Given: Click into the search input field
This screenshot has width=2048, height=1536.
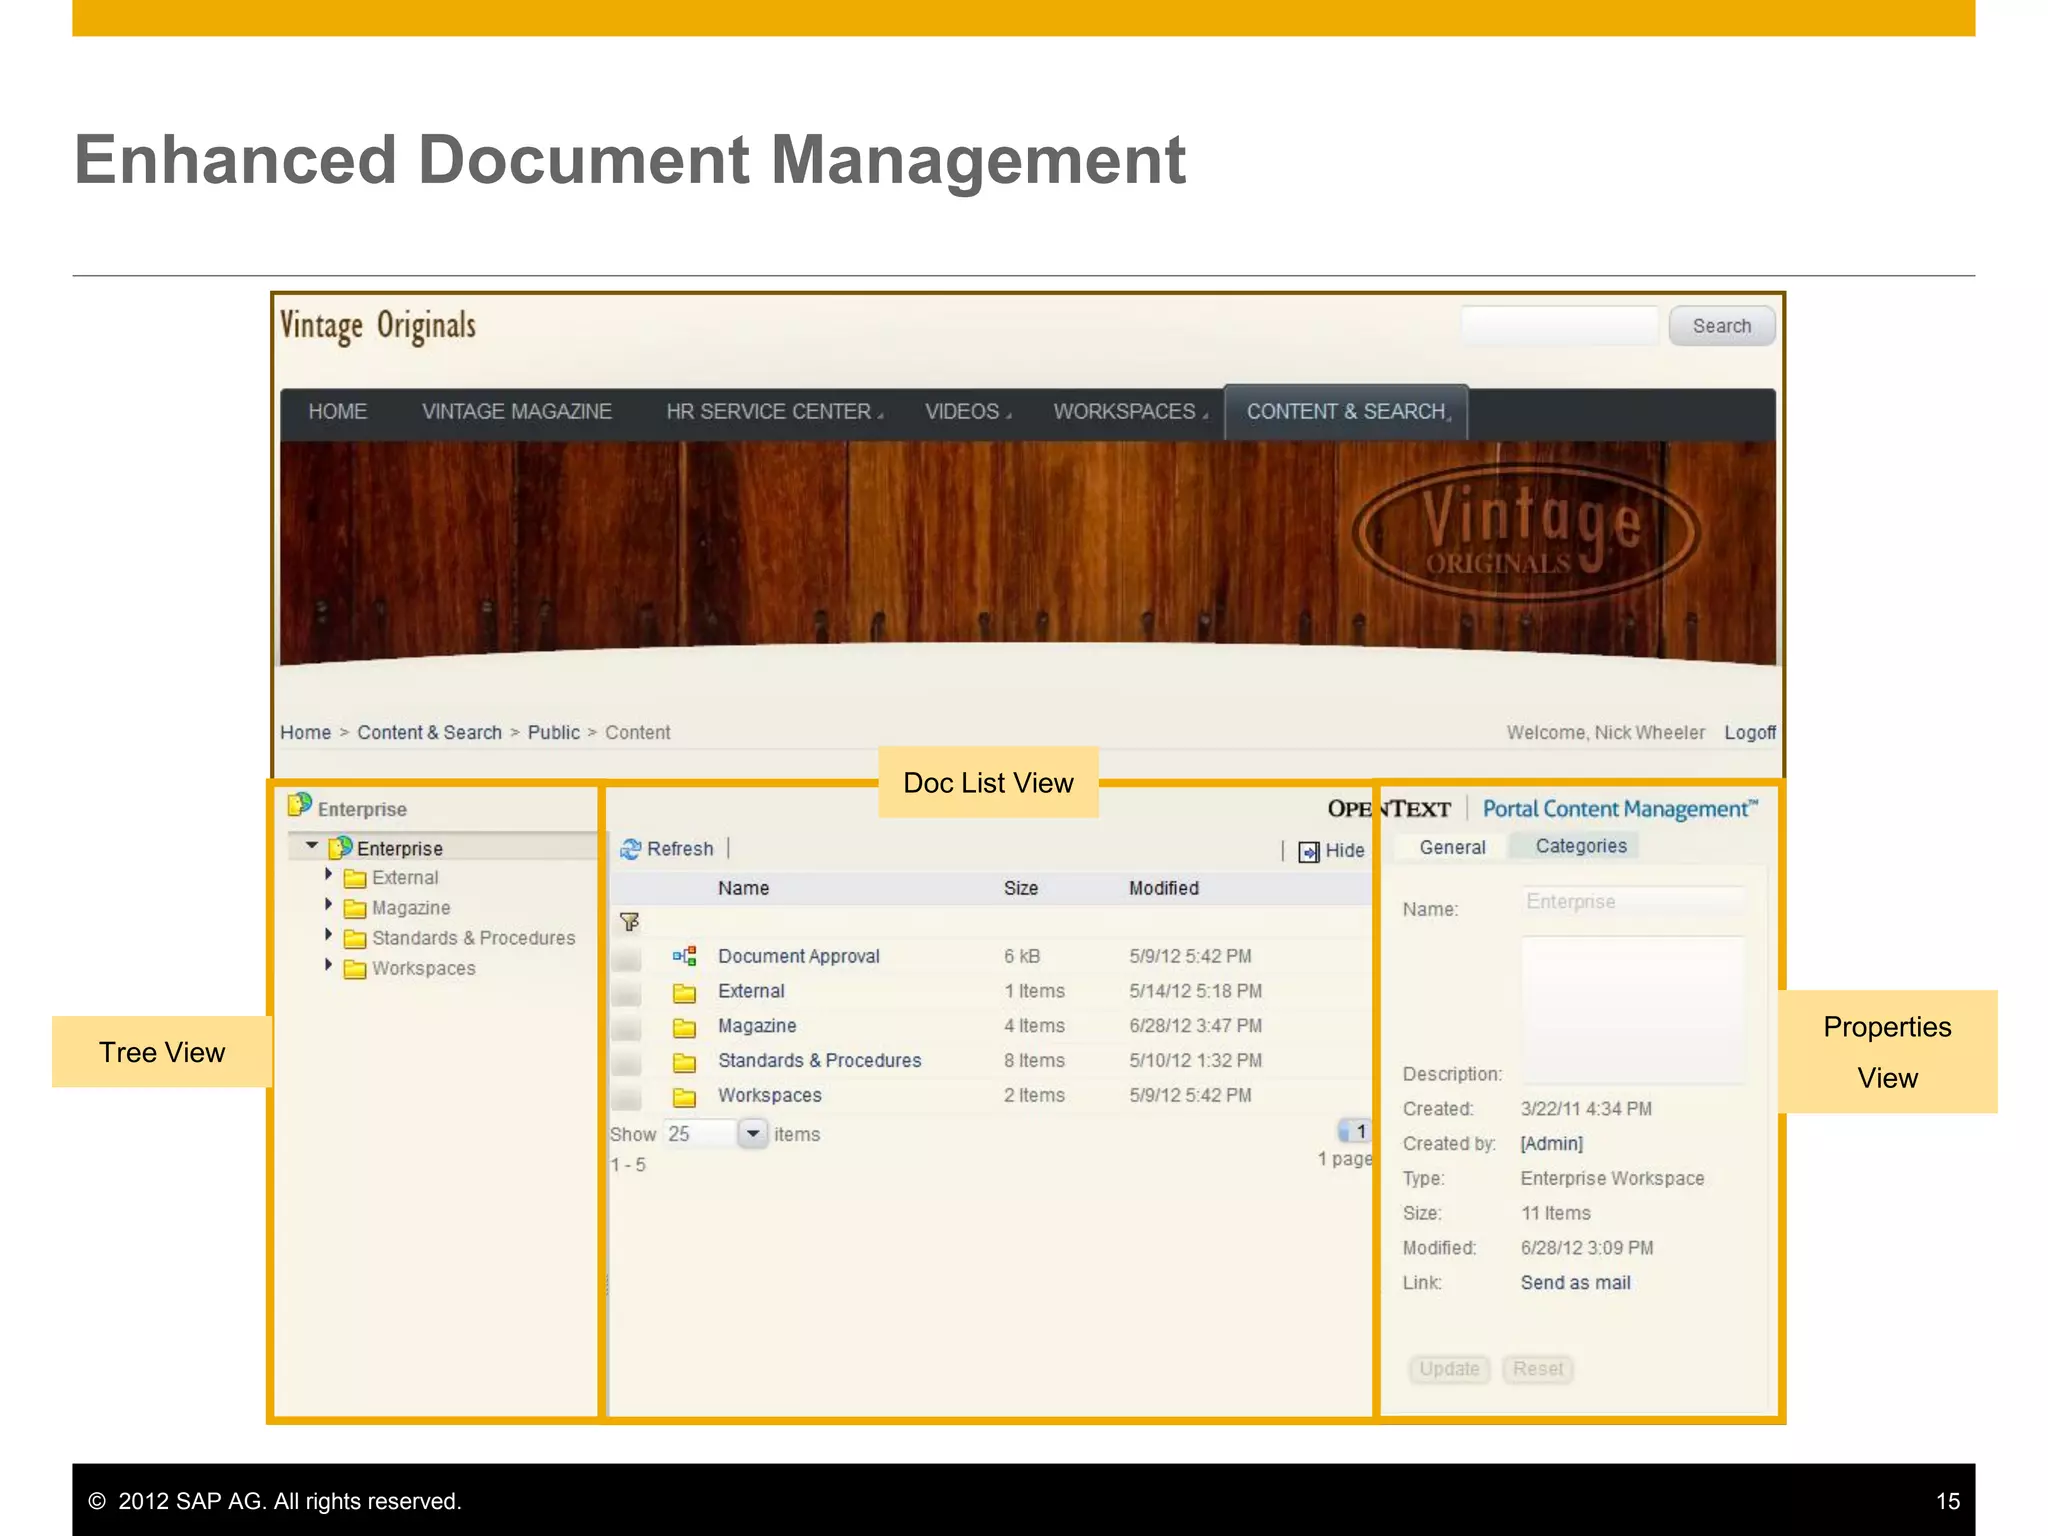Looking at the screenshot, I should (x=1560, y=326).
